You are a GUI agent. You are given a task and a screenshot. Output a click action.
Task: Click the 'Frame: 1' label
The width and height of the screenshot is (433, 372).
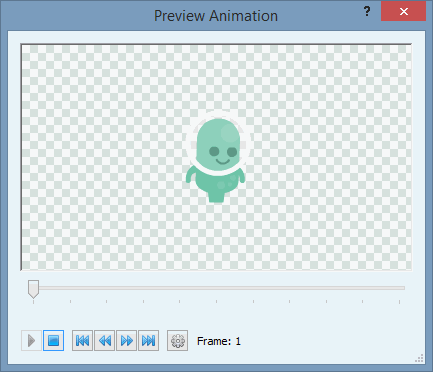pyautogui.click(x=219, y=341)
